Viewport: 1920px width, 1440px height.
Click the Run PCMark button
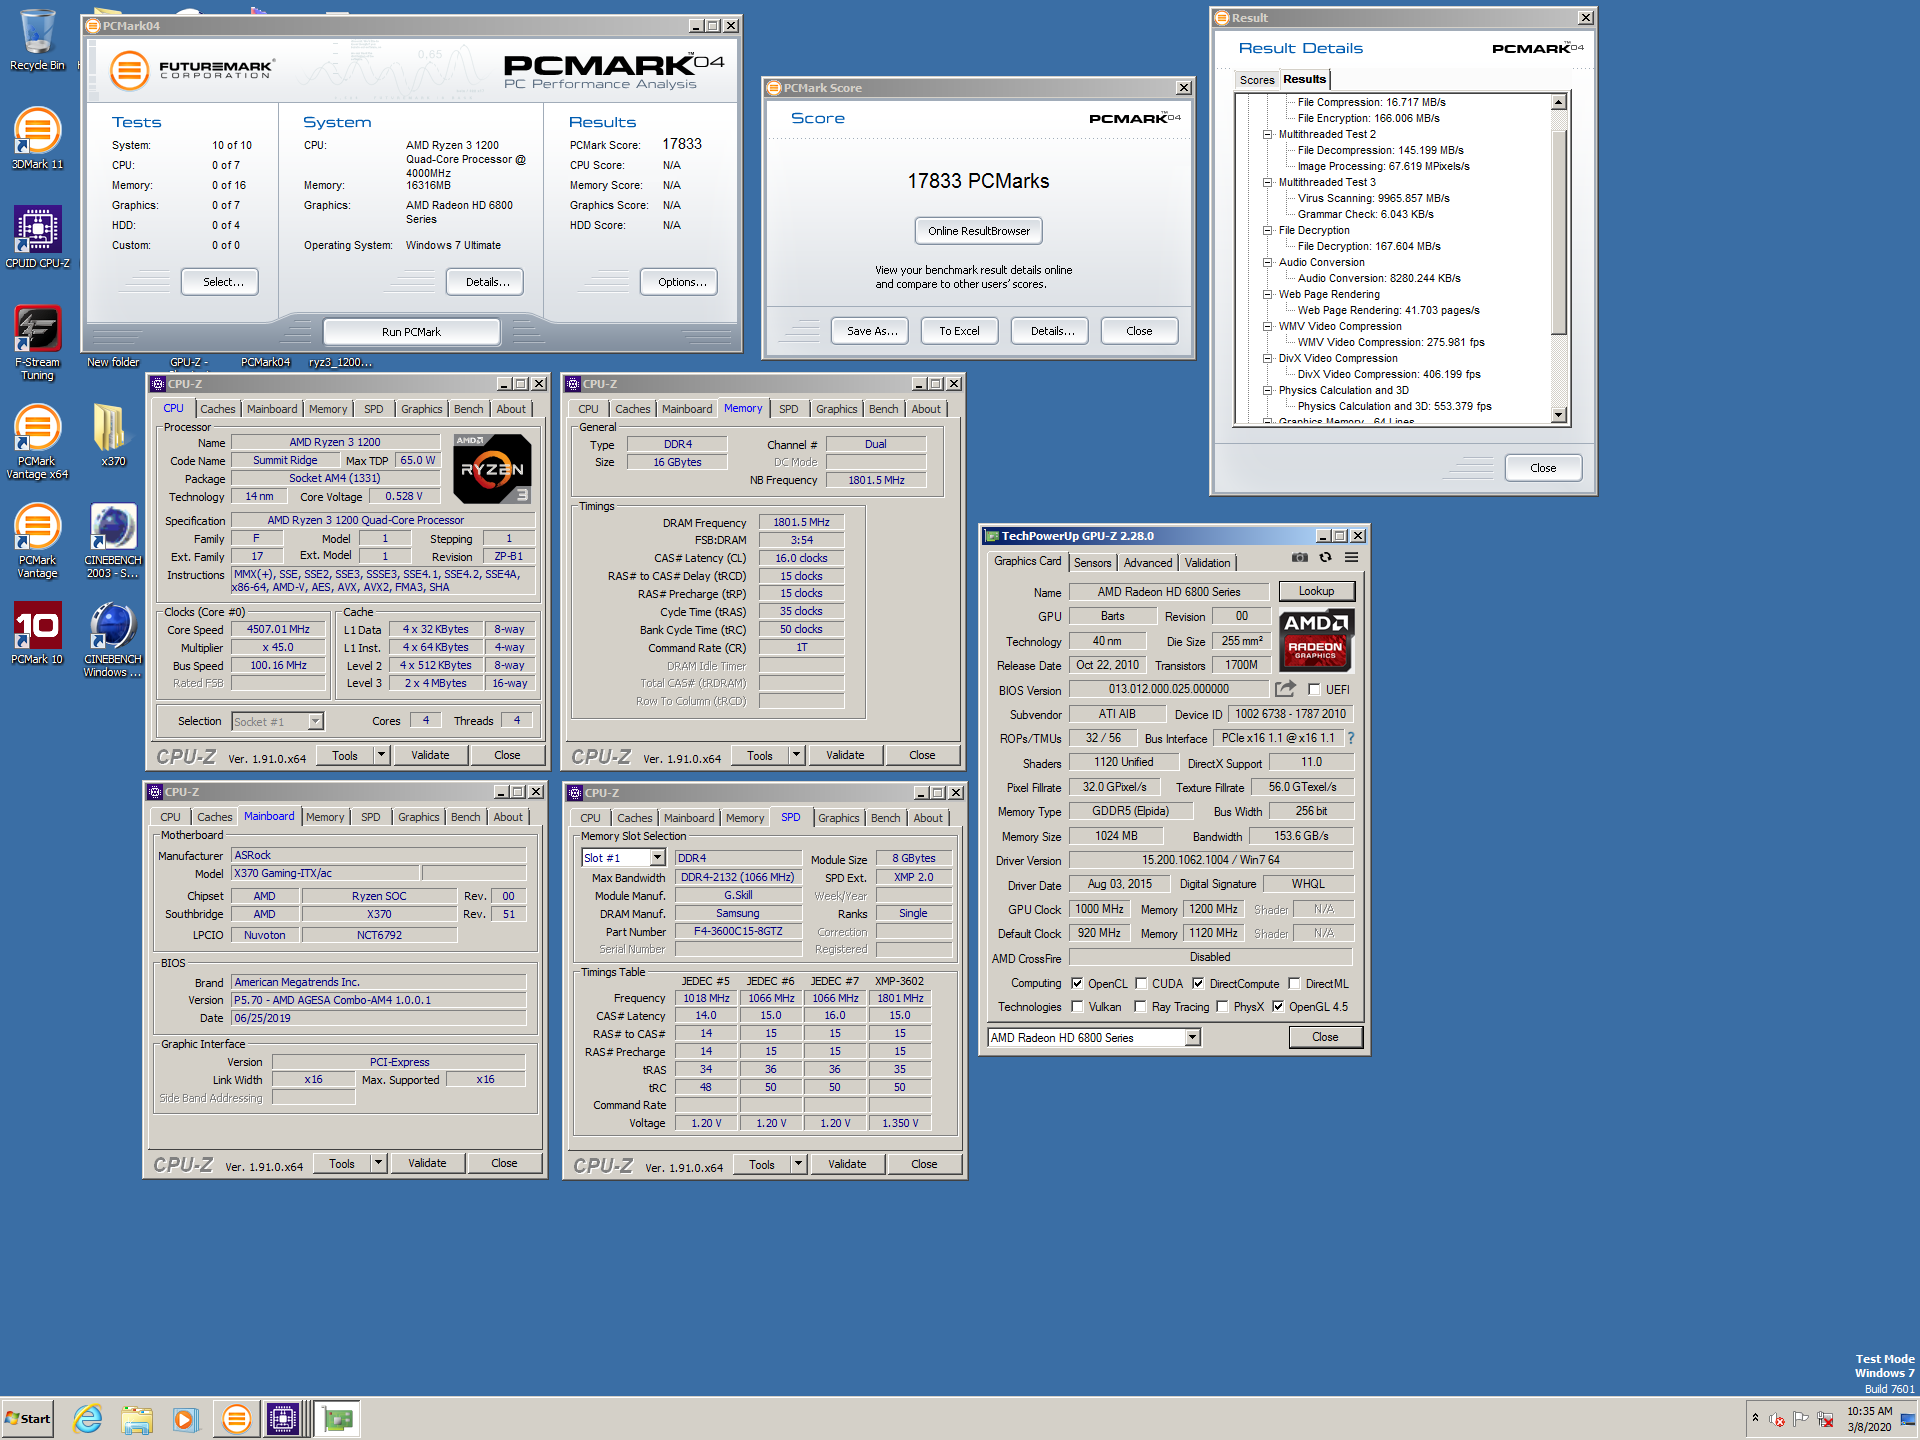(411, 332)
